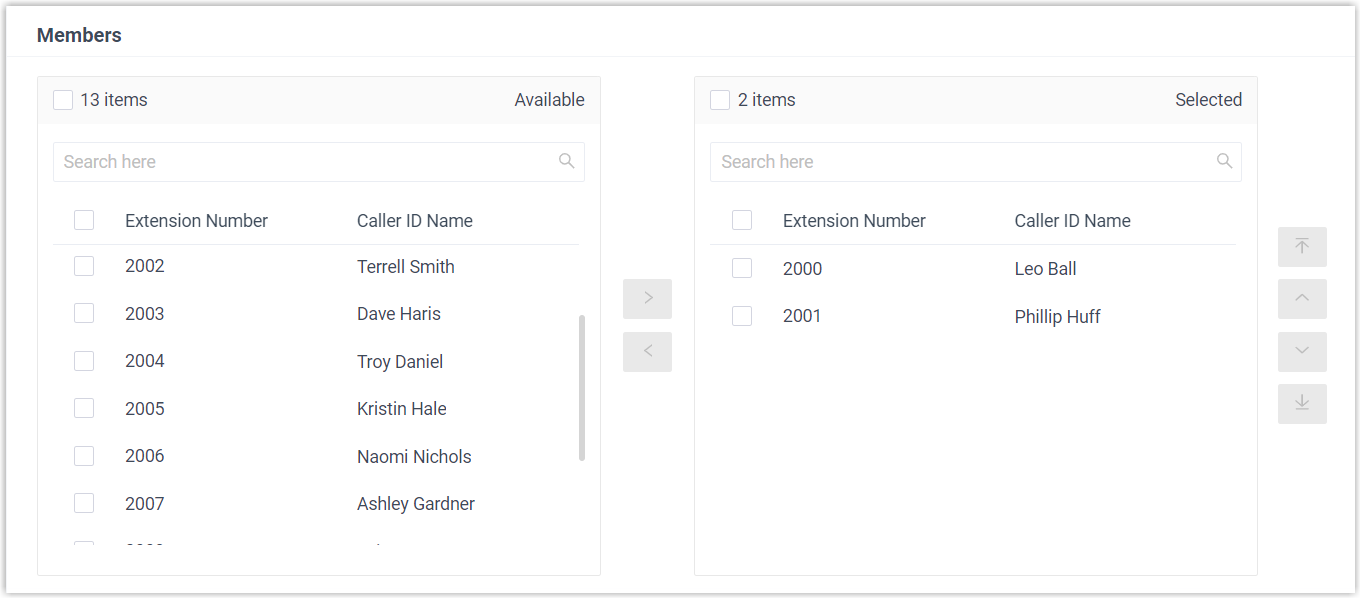Screen dimensions: 1361x599
Task: Click the Selected list search field
Action: point(960,161)
